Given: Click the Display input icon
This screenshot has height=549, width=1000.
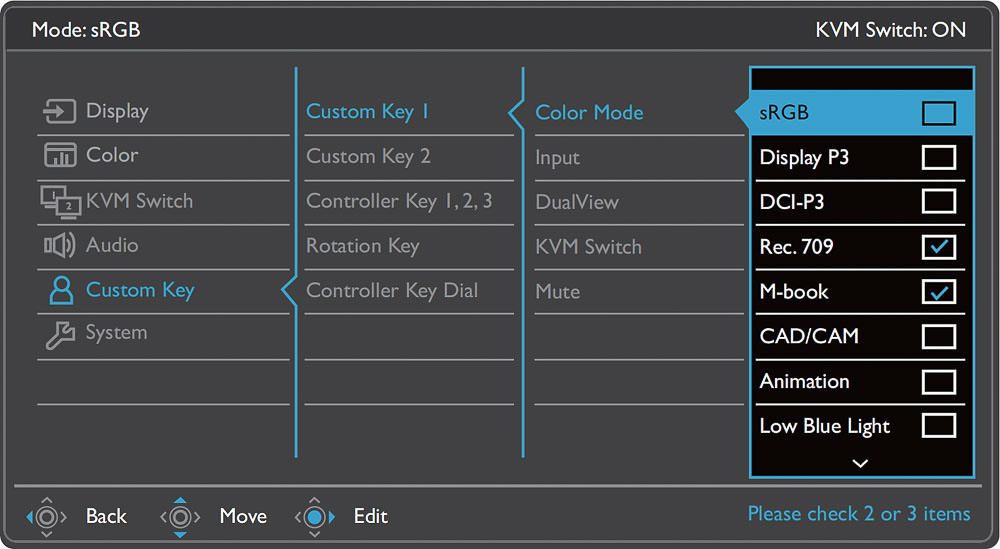Looking at the screenshot, I should tap(59, 111).
